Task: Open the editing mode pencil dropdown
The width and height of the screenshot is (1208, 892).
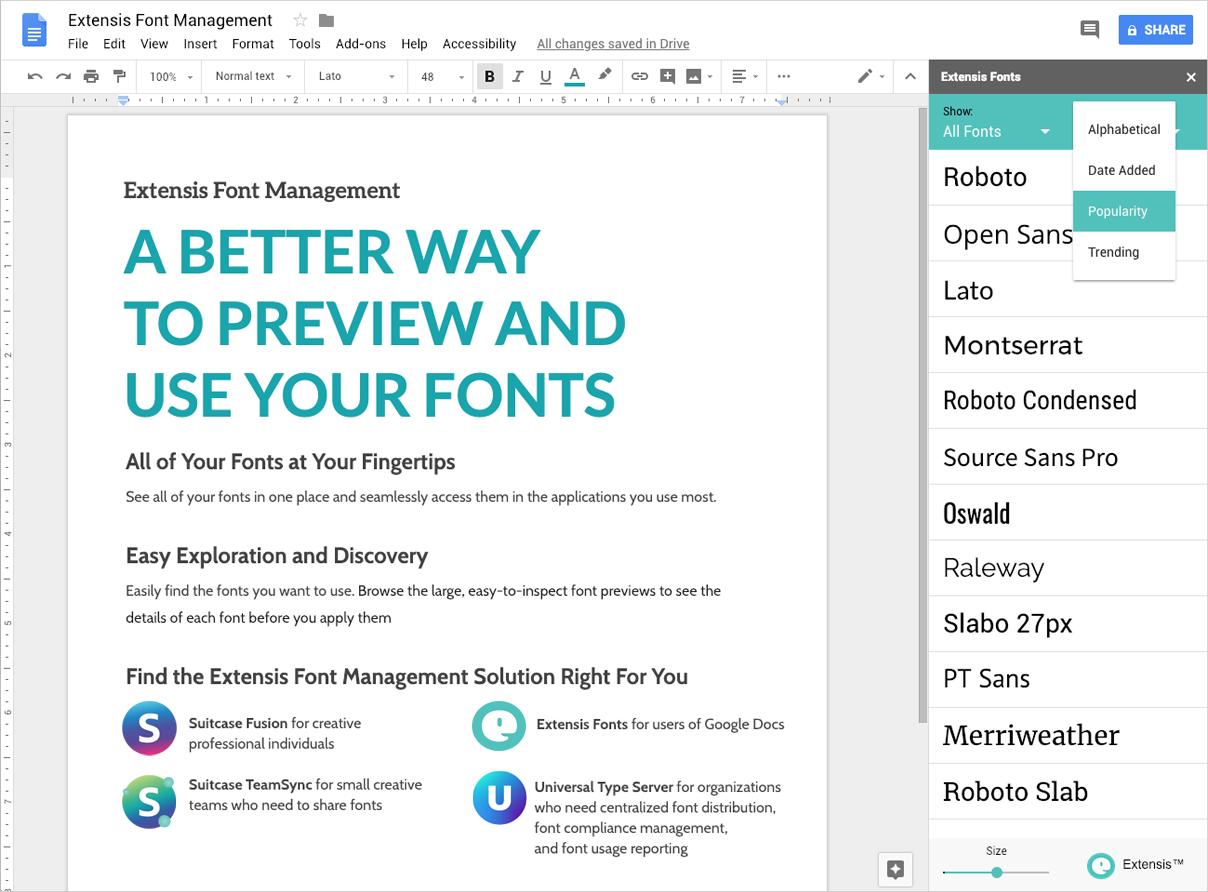Action: (871, 76)
